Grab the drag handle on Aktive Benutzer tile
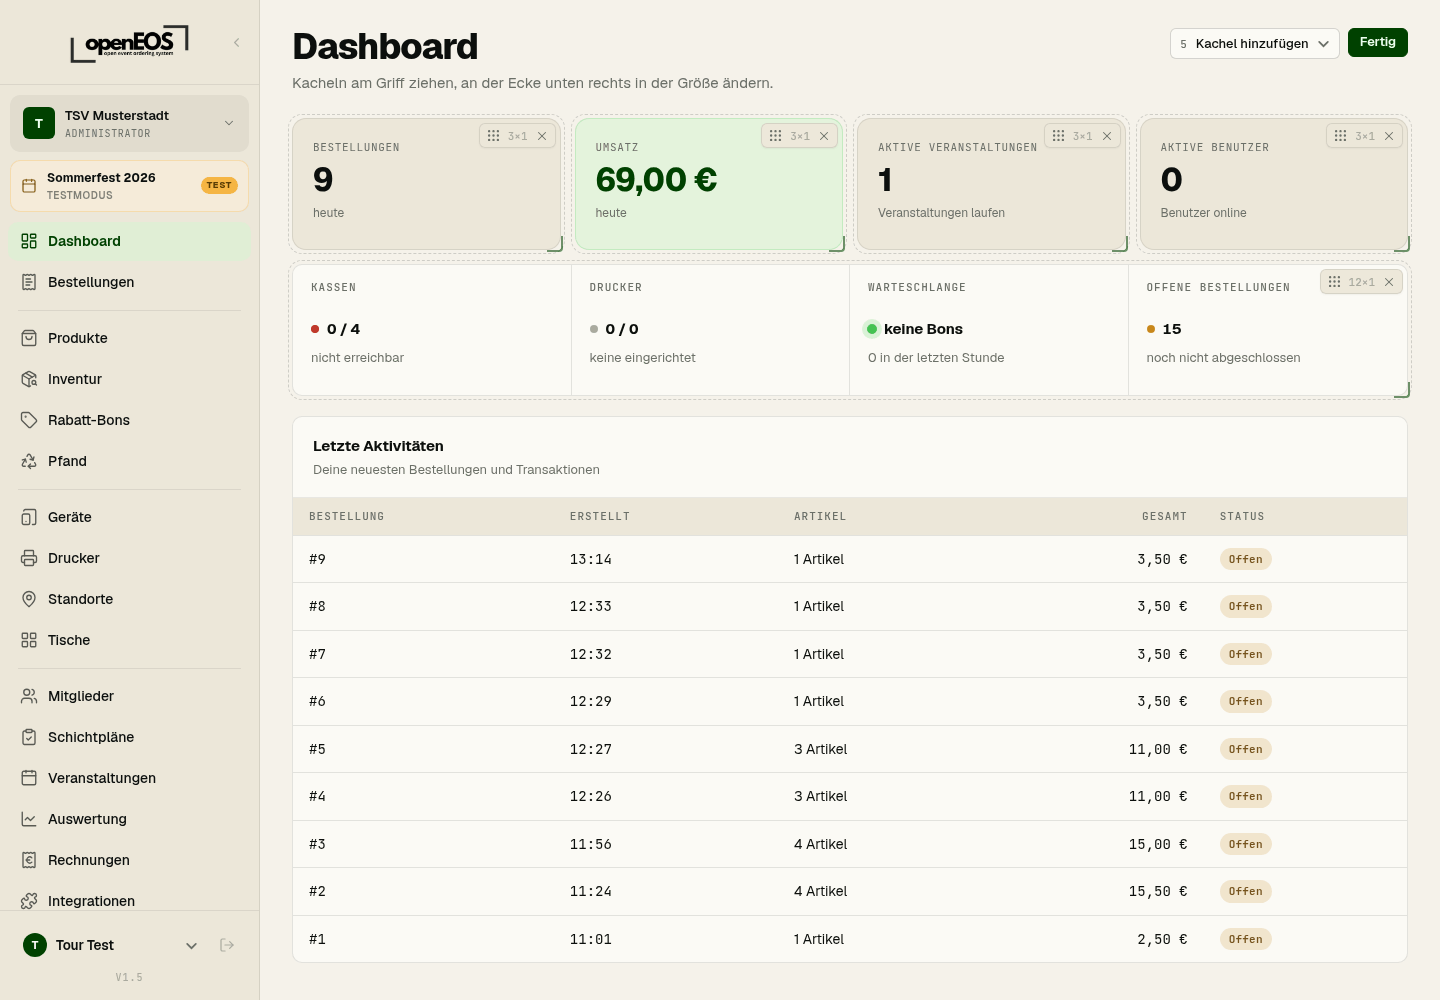Viewport: 1440px width, 1000px height. tap(1340, 136)
